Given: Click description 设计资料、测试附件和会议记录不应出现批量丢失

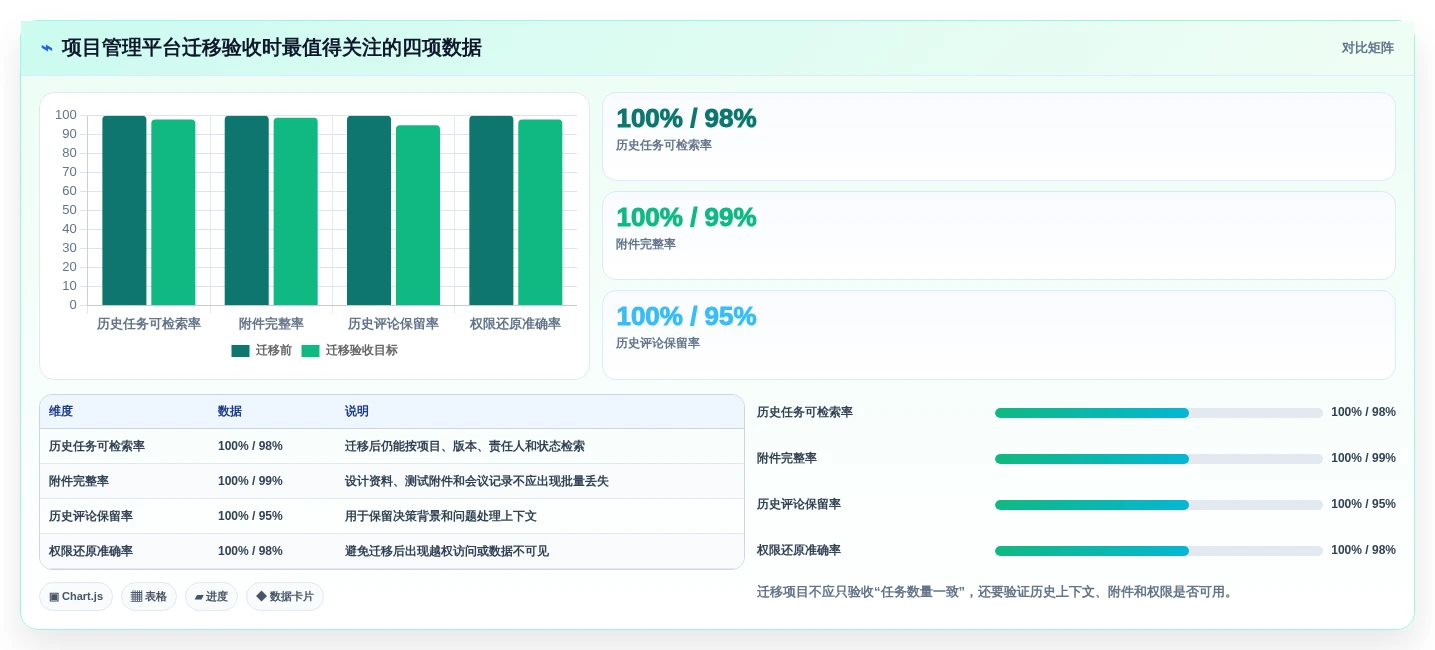Looking at the screenshot, I should pyautogui.click(x=477, y=481).
